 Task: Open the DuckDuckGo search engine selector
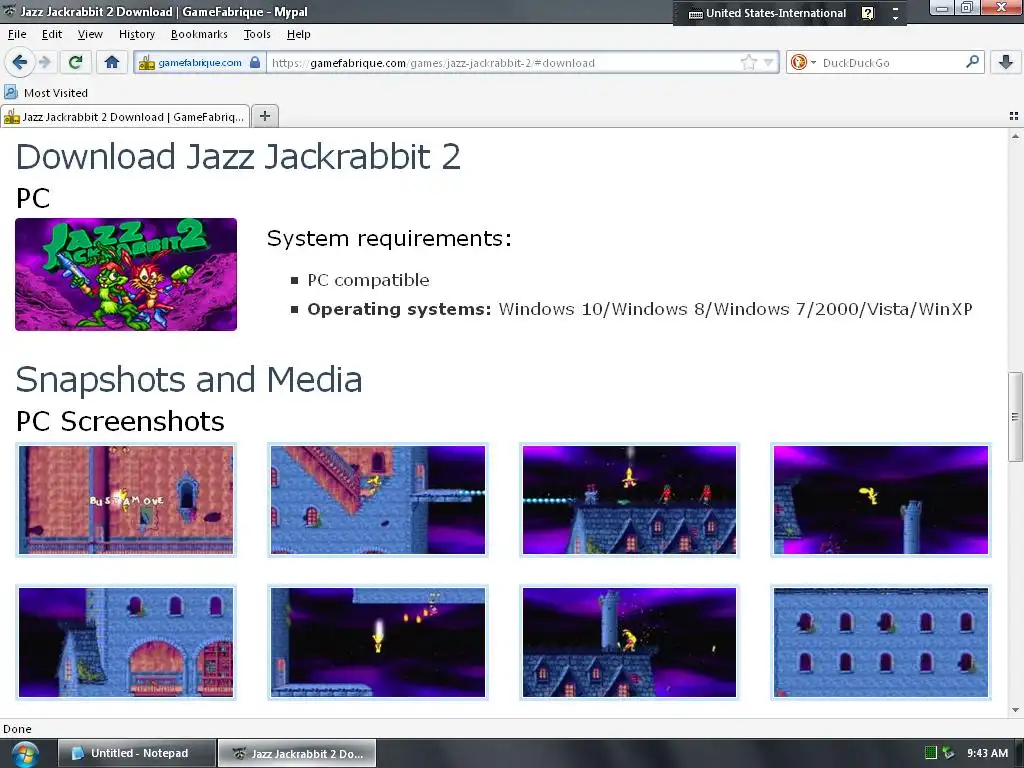click(x=803, y=63)
